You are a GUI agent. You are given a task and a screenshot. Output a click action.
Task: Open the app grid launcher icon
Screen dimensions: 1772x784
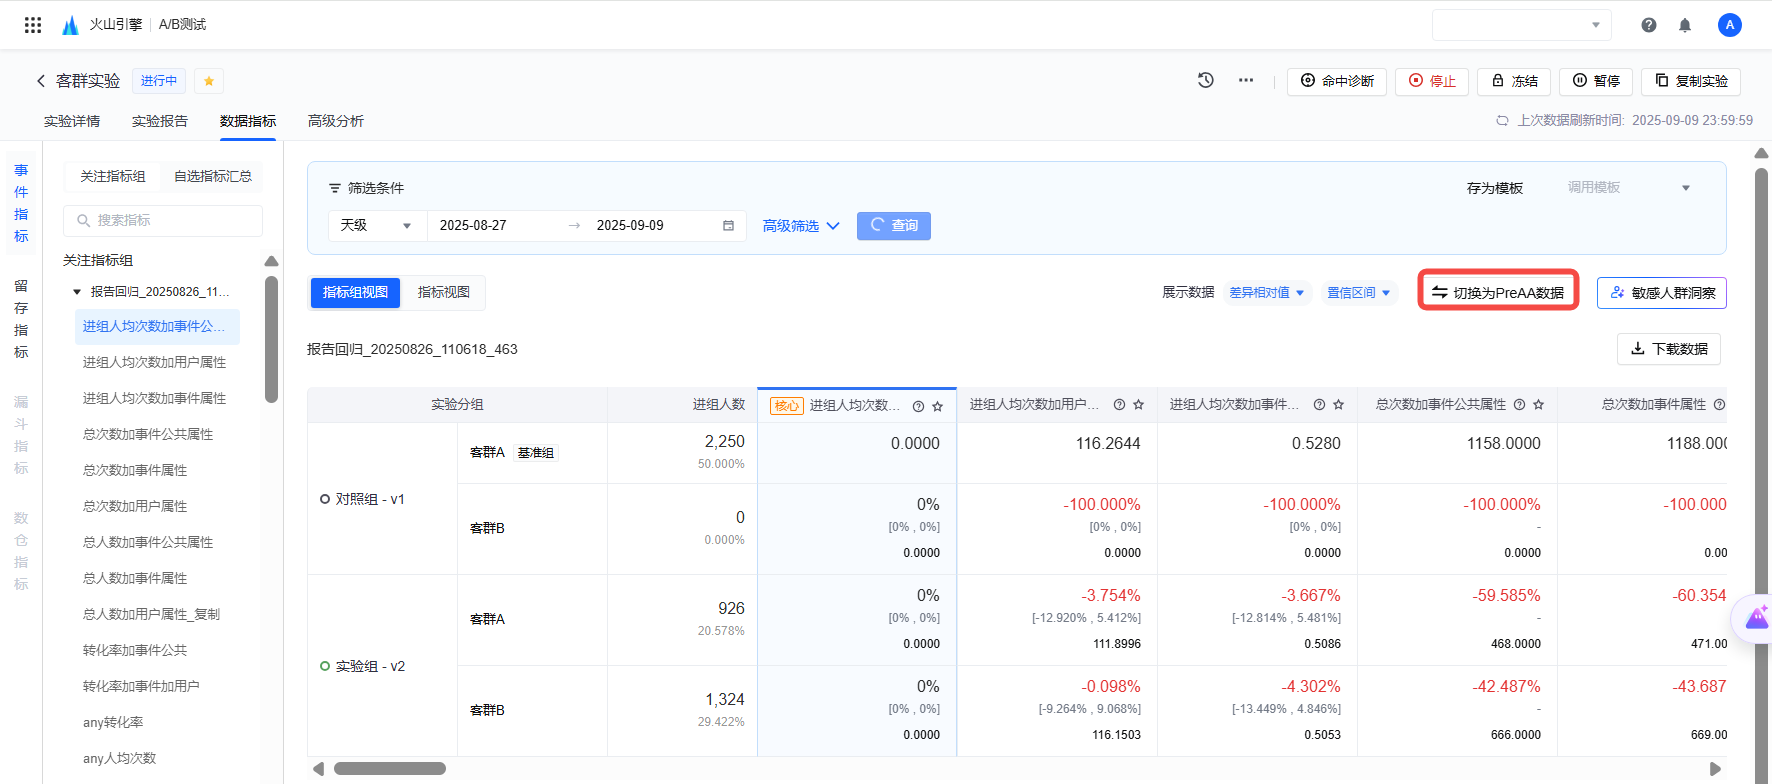click(x=33, y=25)
